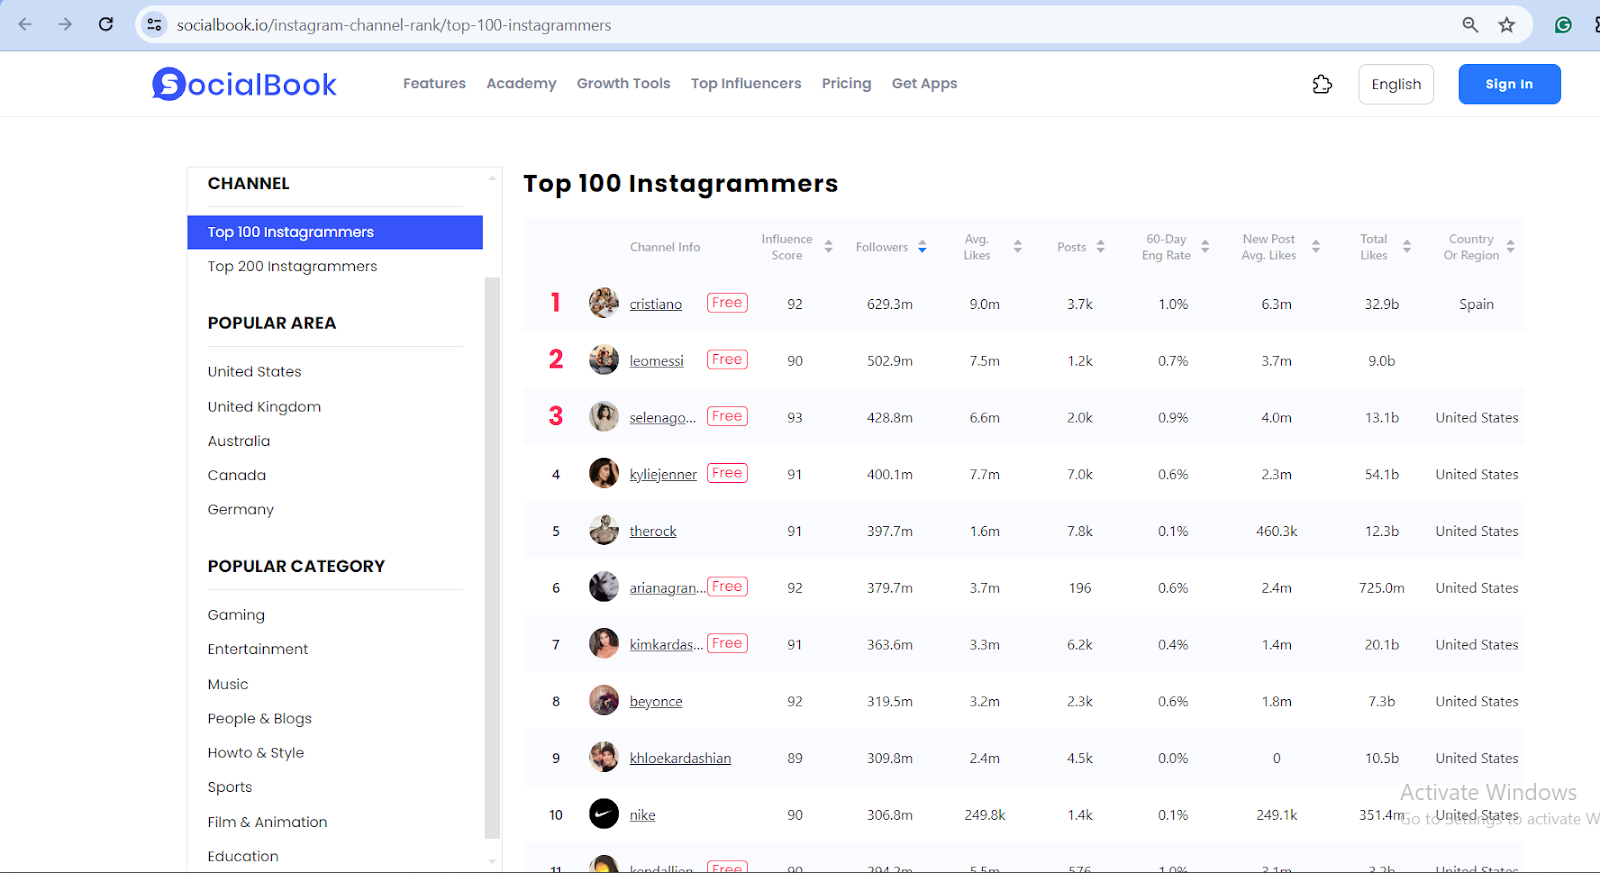
Task: Open therock's profile avatar
Action: click(x=604, y=530)
